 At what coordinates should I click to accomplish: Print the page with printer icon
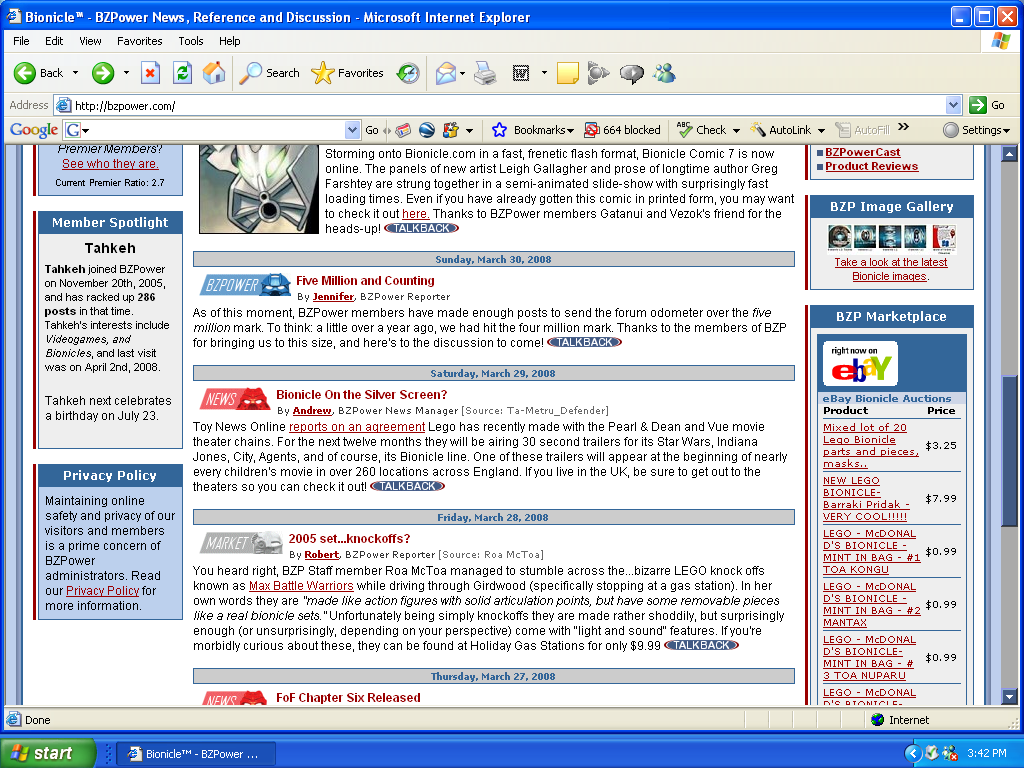485,73
